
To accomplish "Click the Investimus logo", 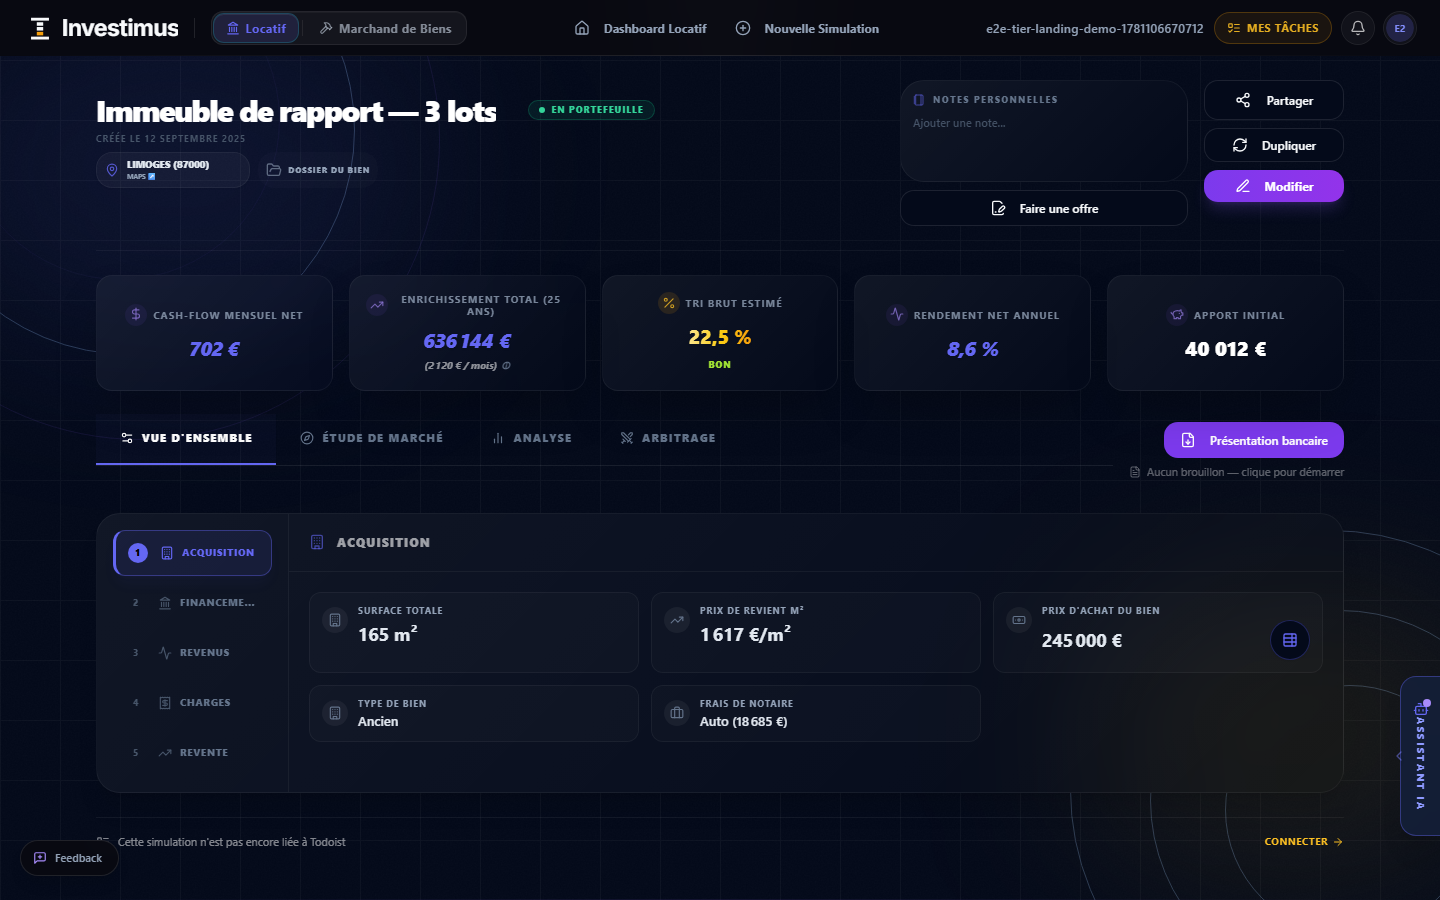I will coord(104,28).
